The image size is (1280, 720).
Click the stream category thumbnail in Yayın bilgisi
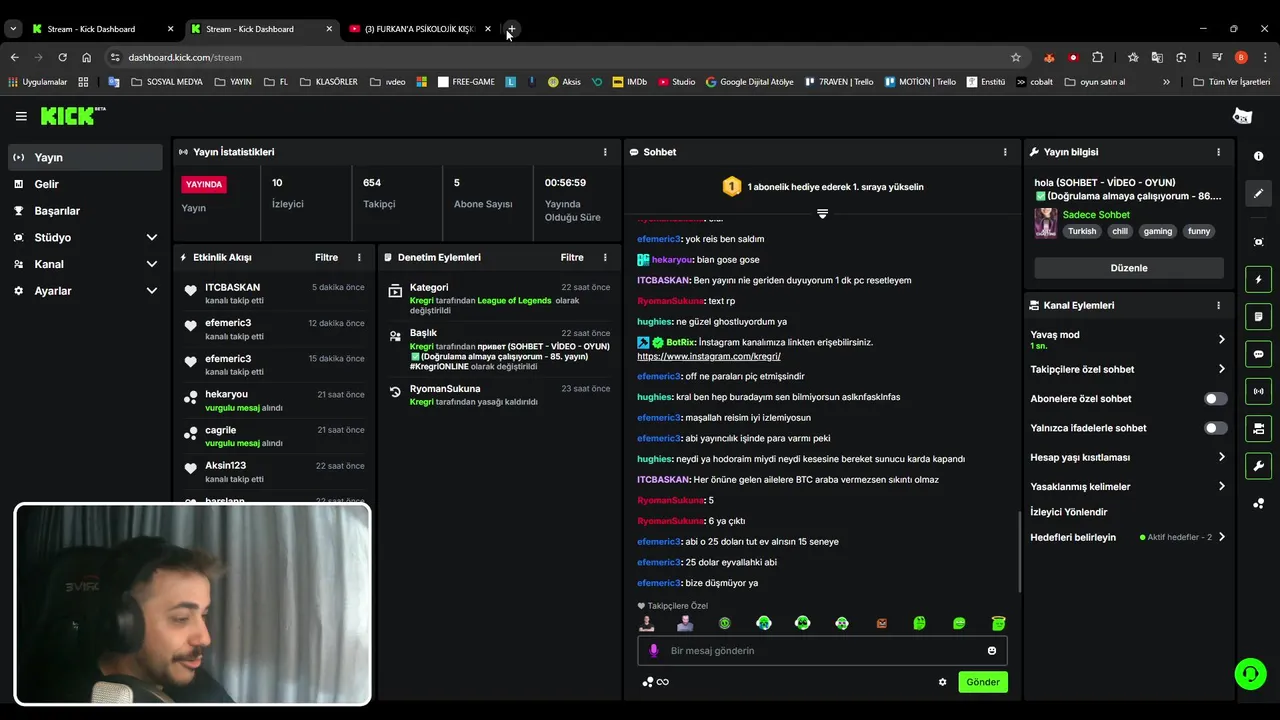click(x=1046, y=223)
